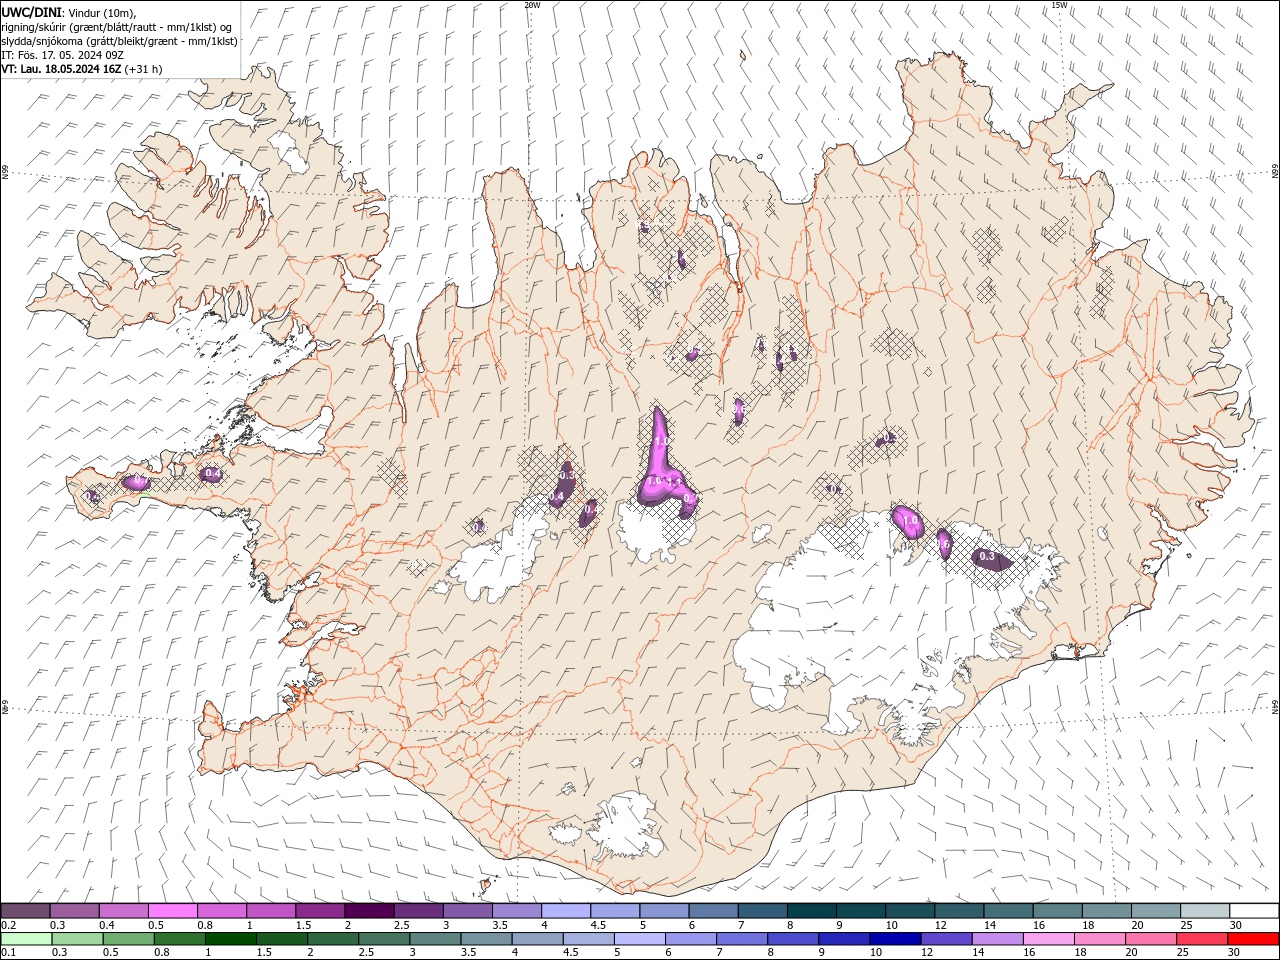Select the rain legend swatch labeled 9
The image size is (1280, 960).
pos(844,939)
